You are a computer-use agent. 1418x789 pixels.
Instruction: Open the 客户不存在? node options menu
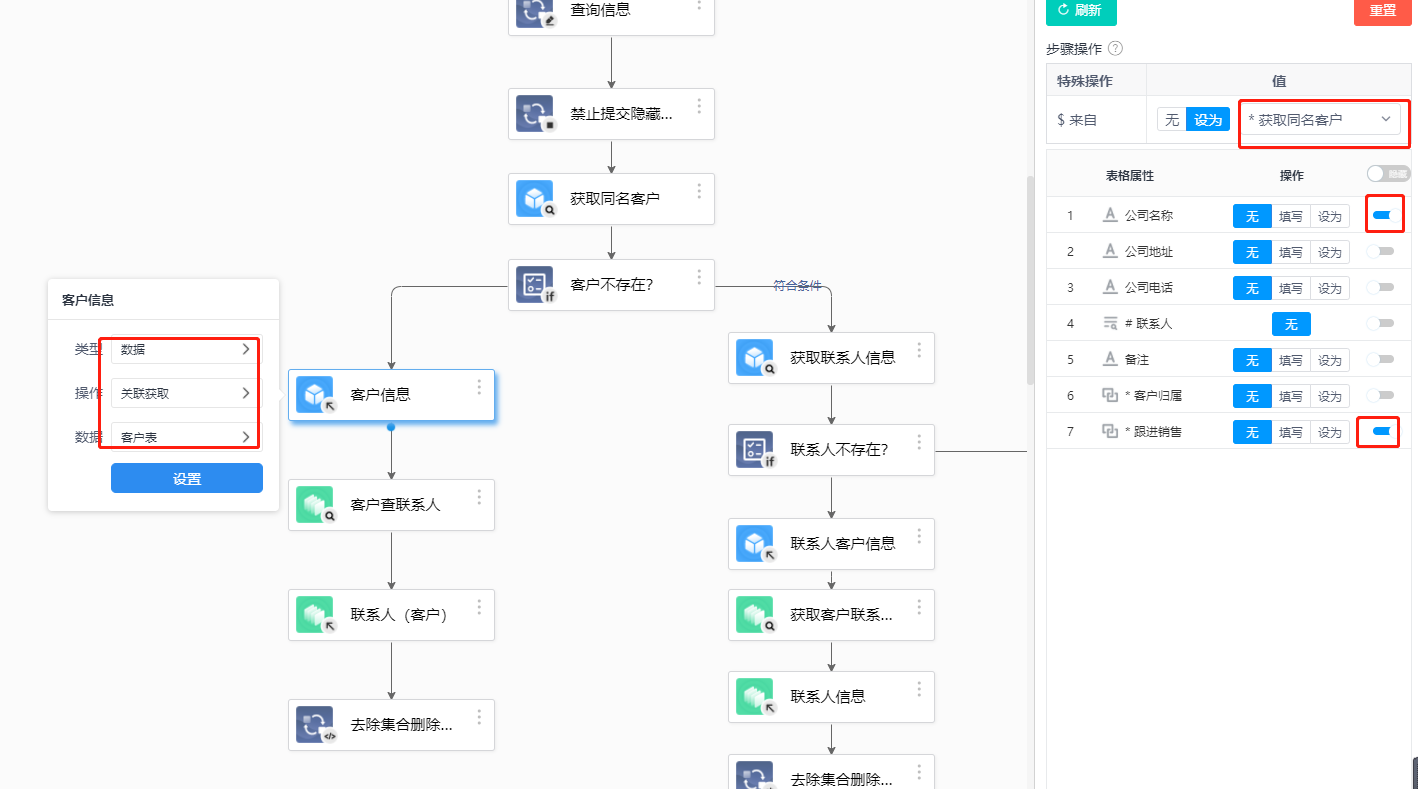(x=699, y=277)
